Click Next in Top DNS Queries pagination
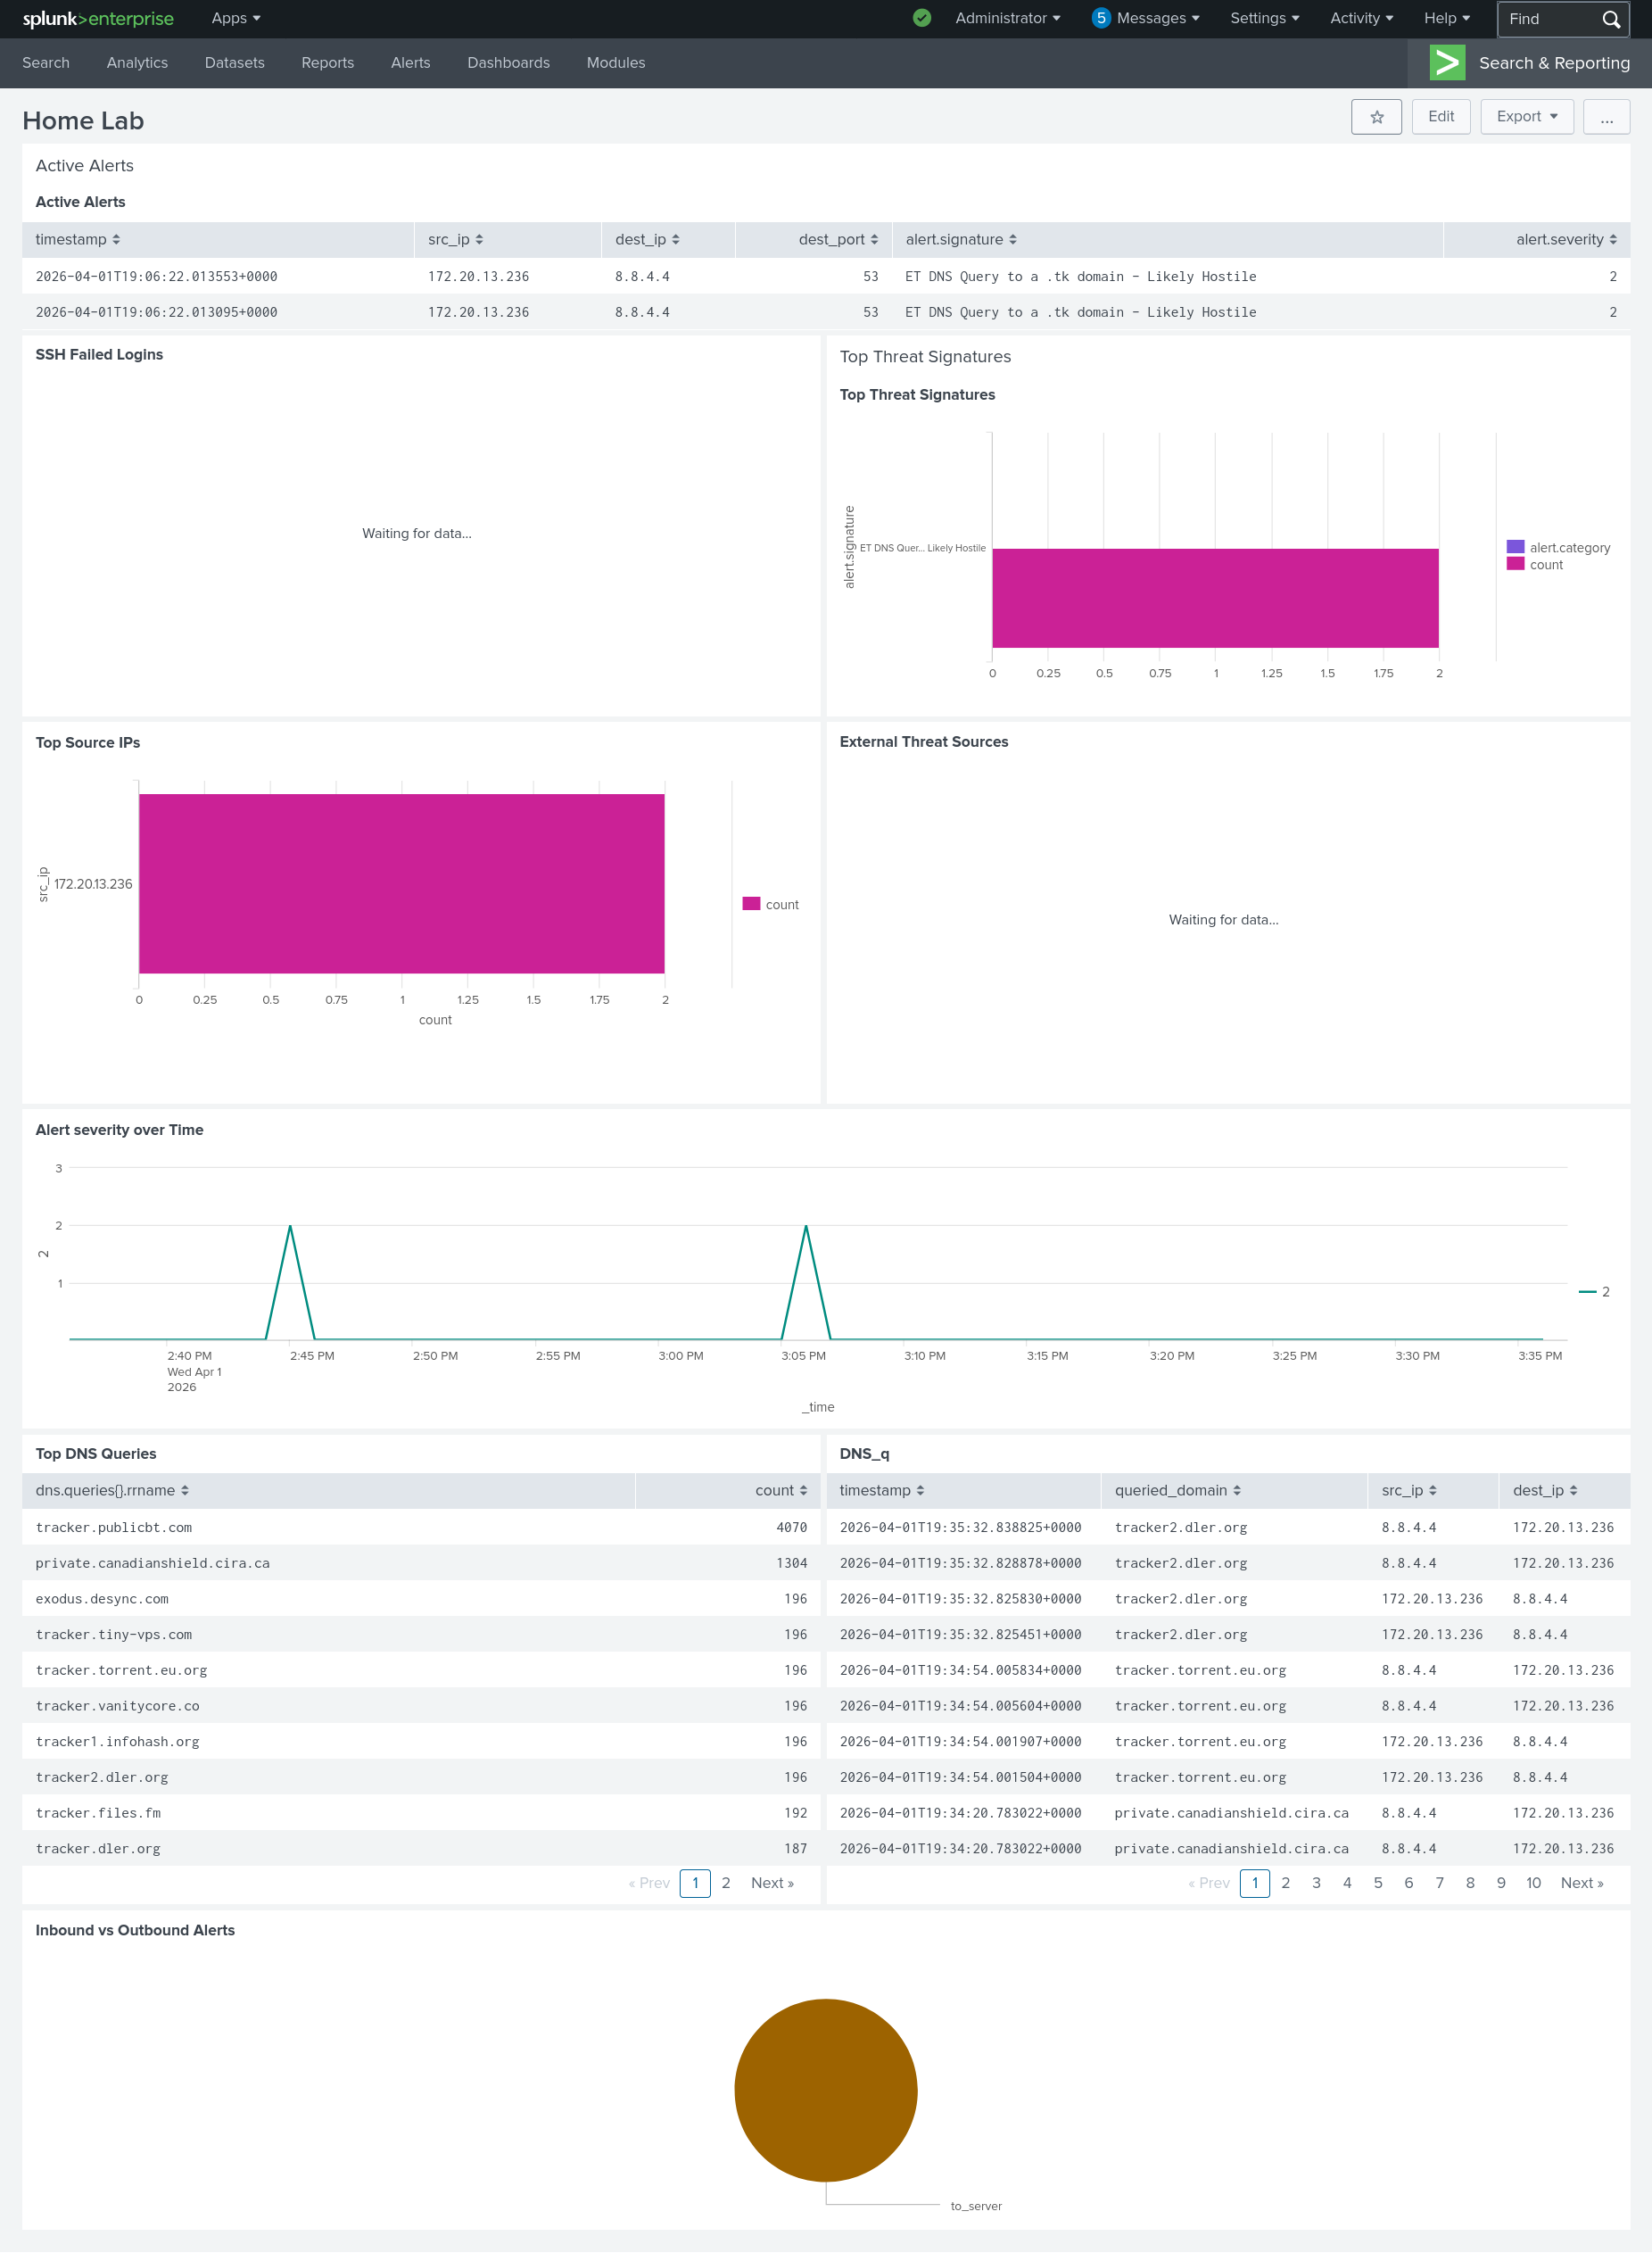 [x=772, y=1883]
